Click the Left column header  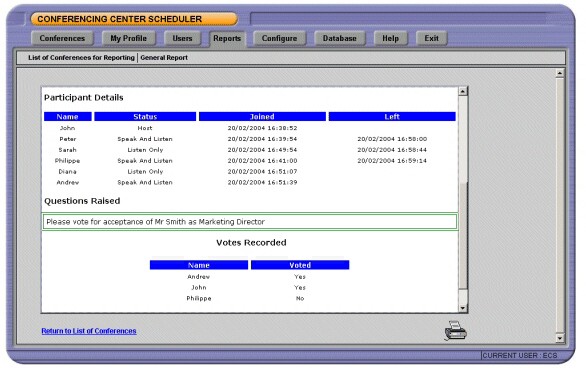pos(392,117)
